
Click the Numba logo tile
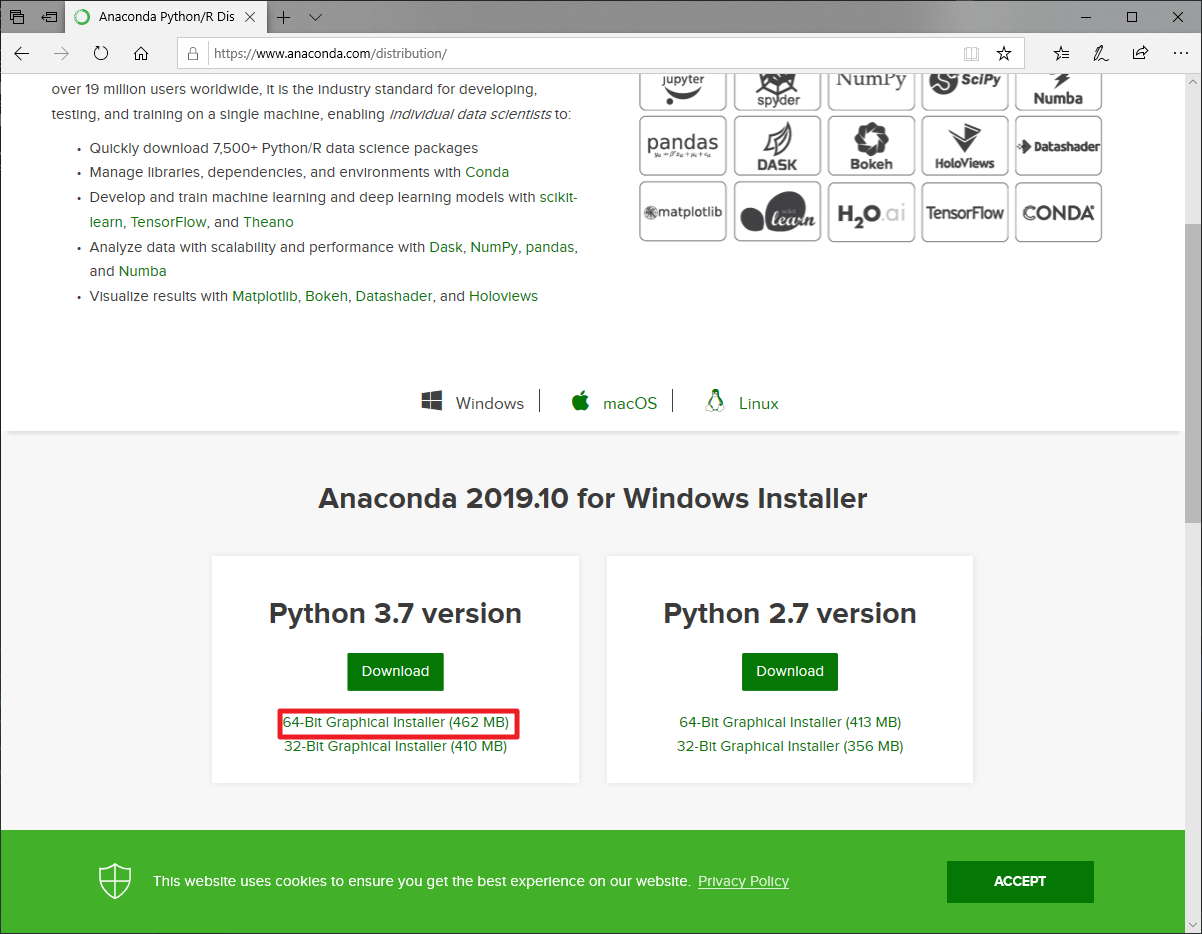click(x=1058, y=92)
